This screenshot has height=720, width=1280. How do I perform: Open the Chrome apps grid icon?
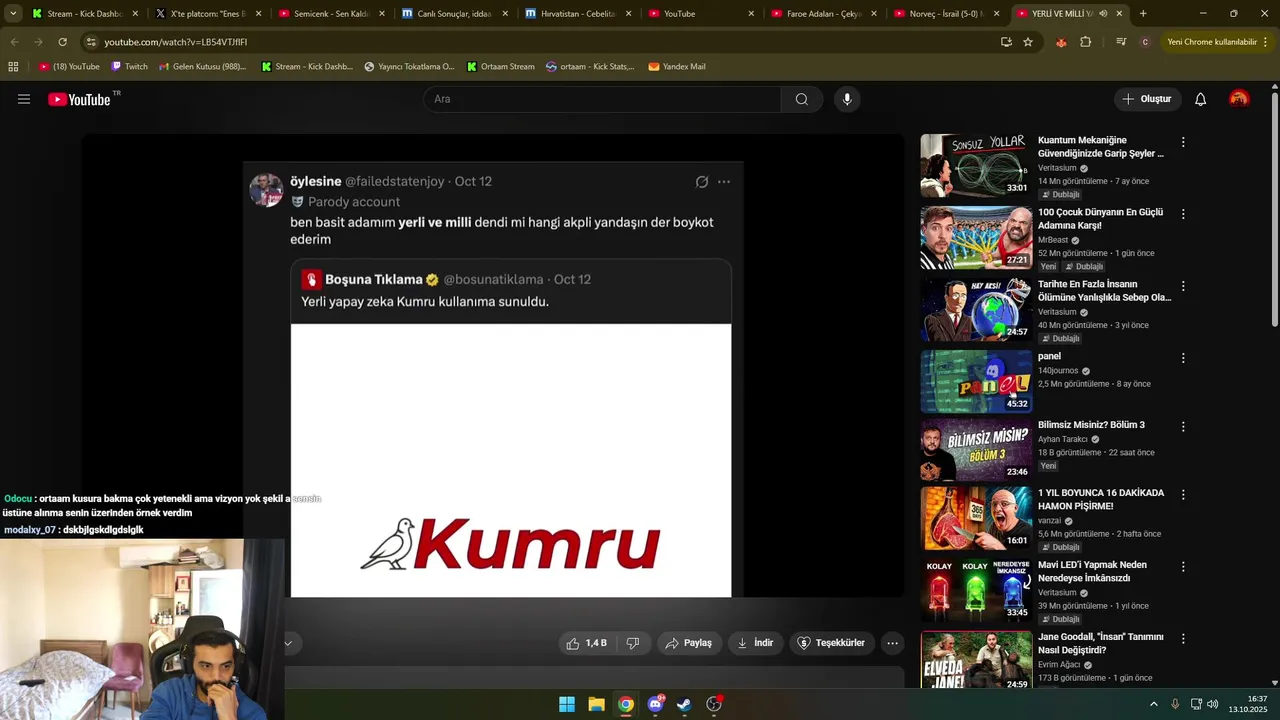click(x=13, y=66)
